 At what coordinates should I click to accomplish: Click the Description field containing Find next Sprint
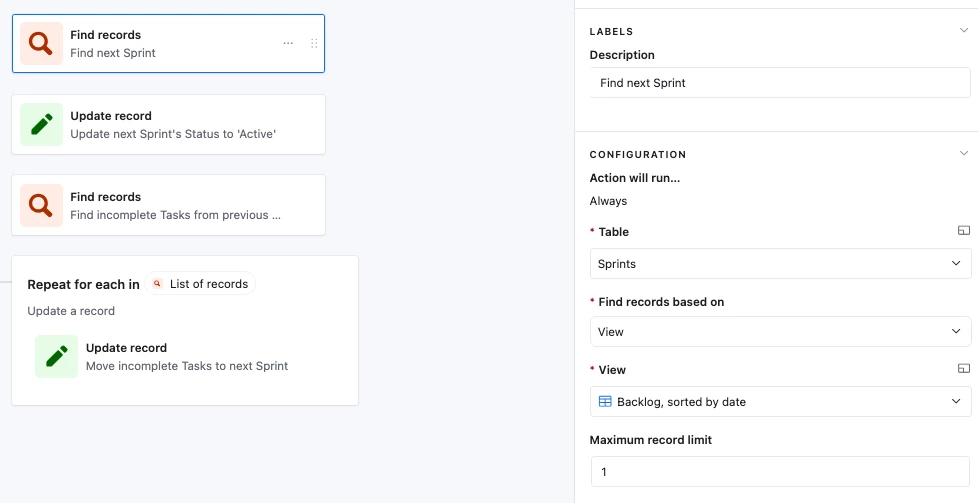coord(780,82)
